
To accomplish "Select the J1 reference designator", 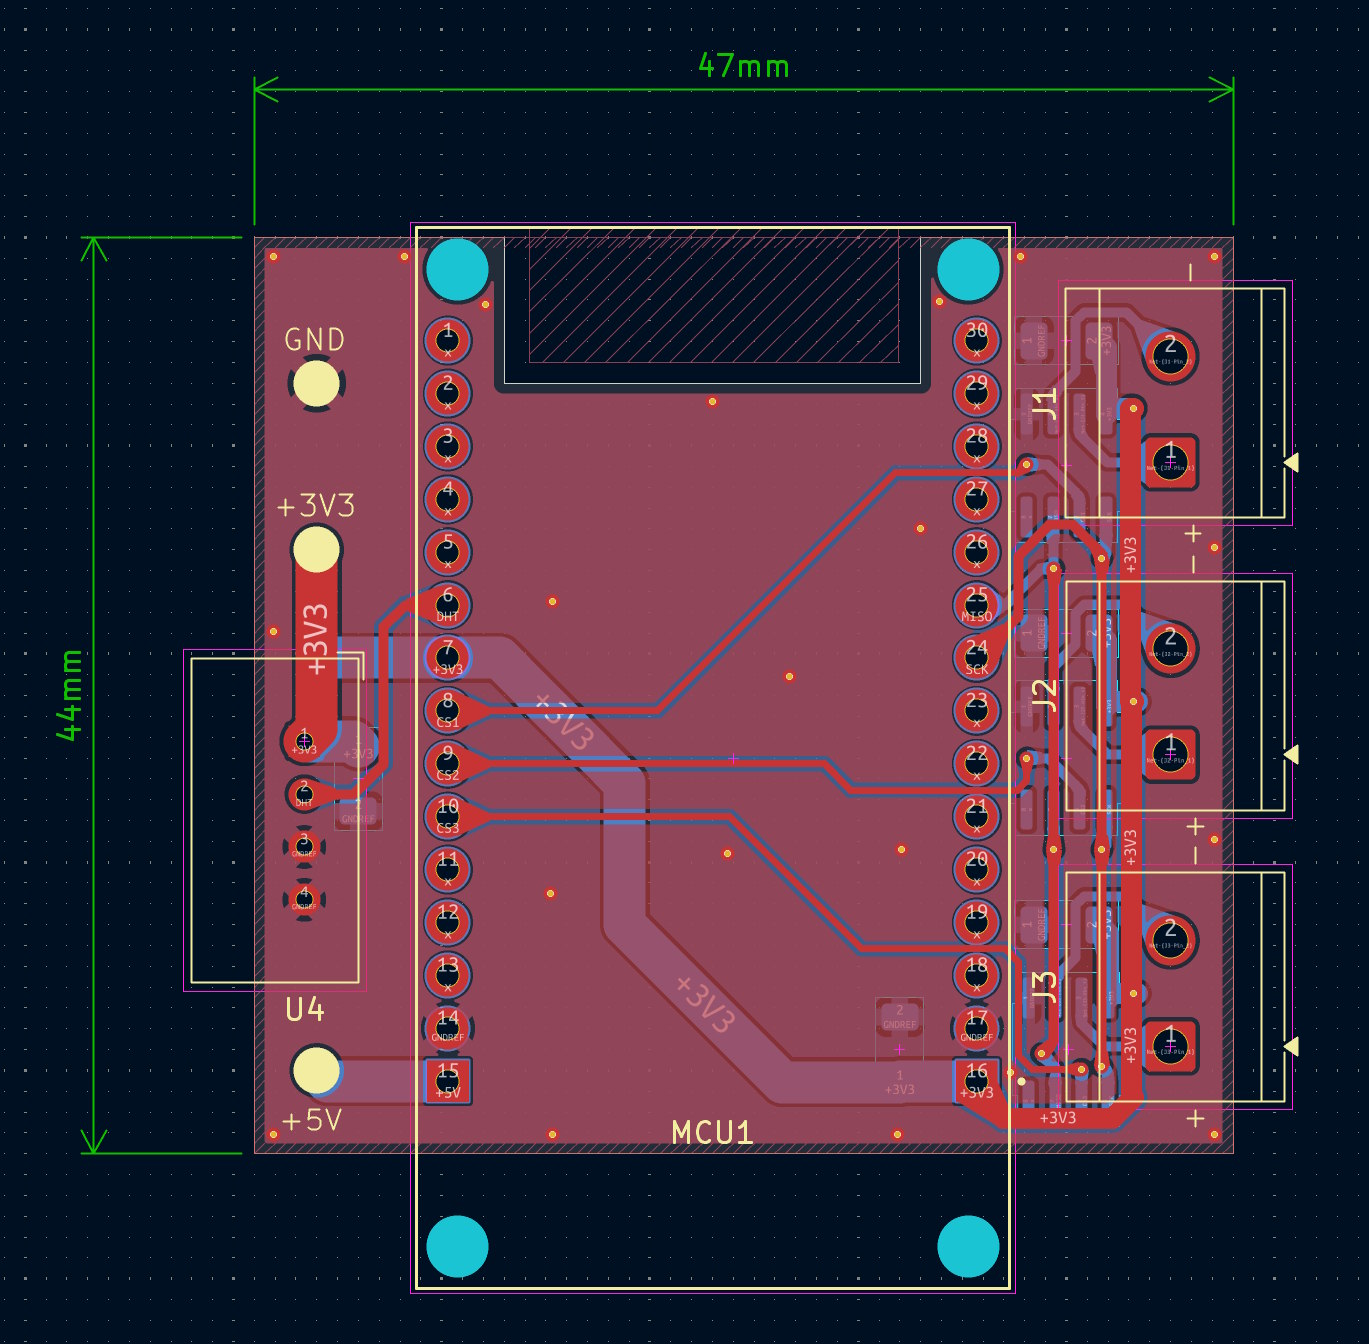I will (1043, 404).
